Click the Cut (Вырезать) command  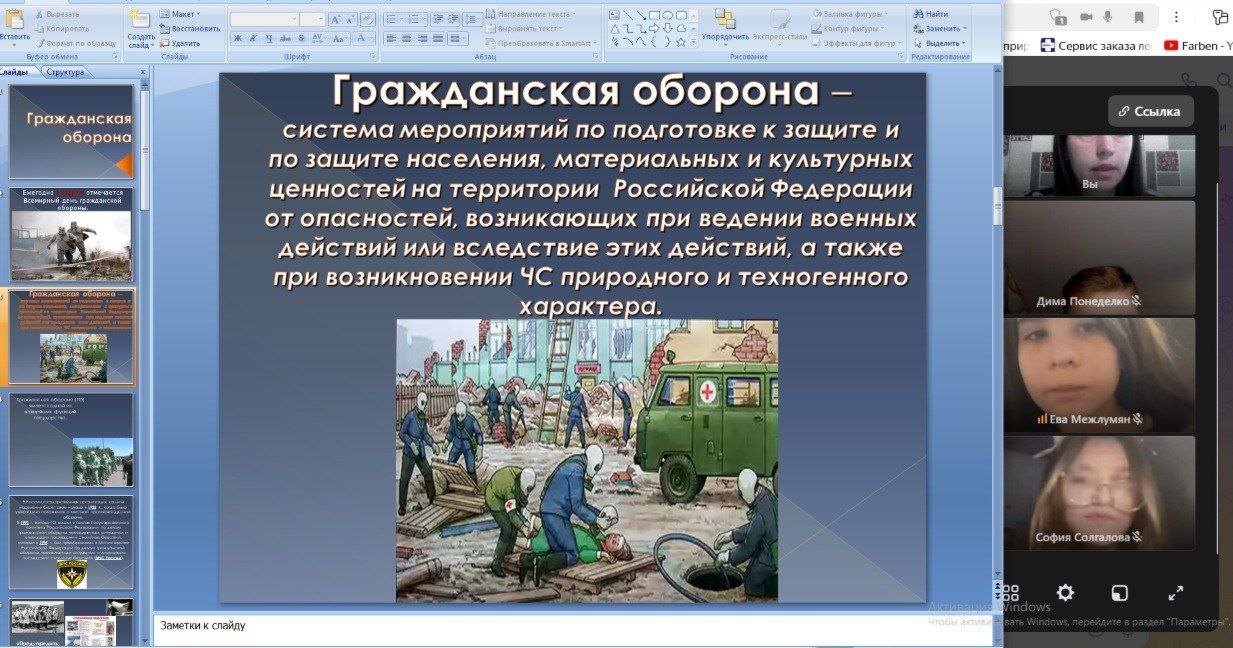click(57, 14)
